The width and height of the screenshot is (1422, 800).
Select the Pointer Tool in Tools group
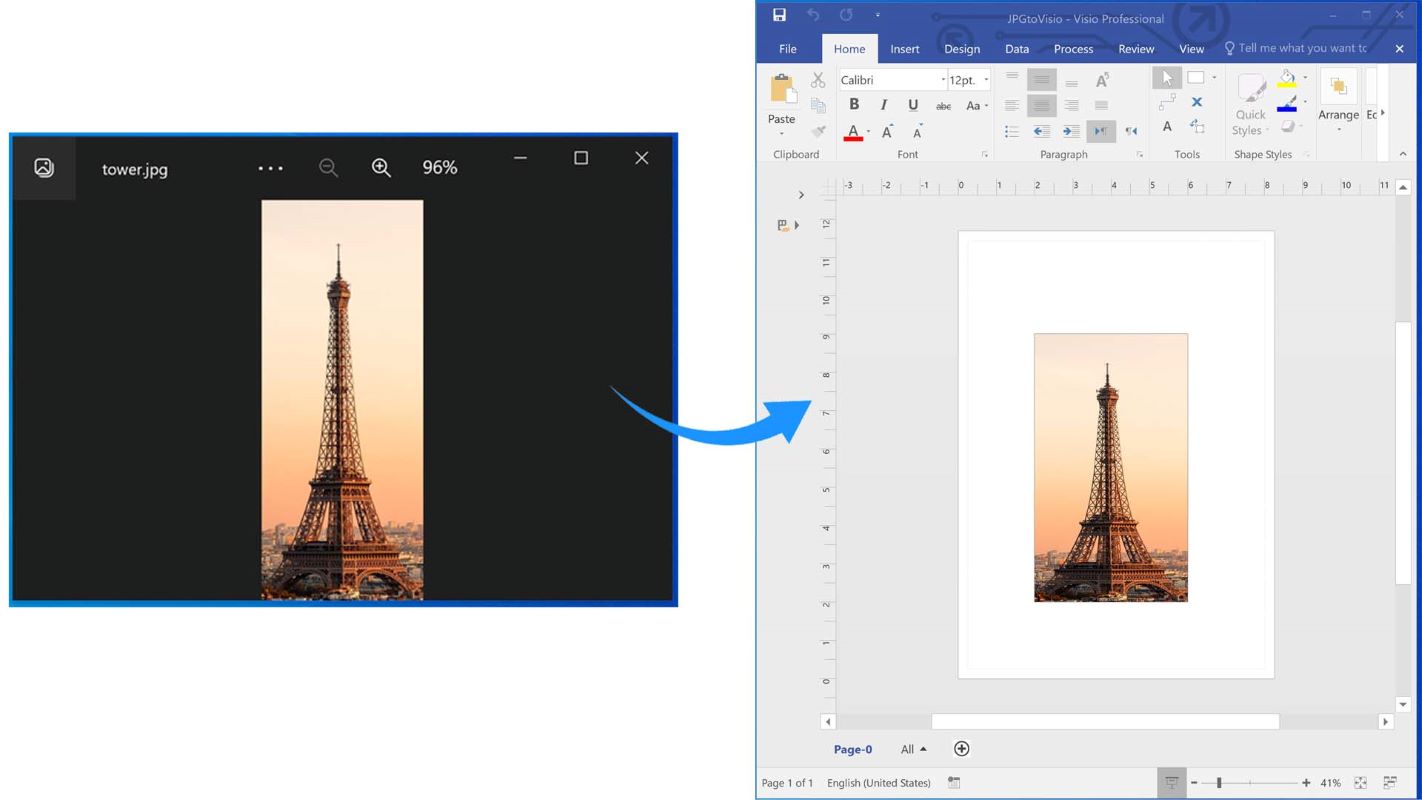1166,78
